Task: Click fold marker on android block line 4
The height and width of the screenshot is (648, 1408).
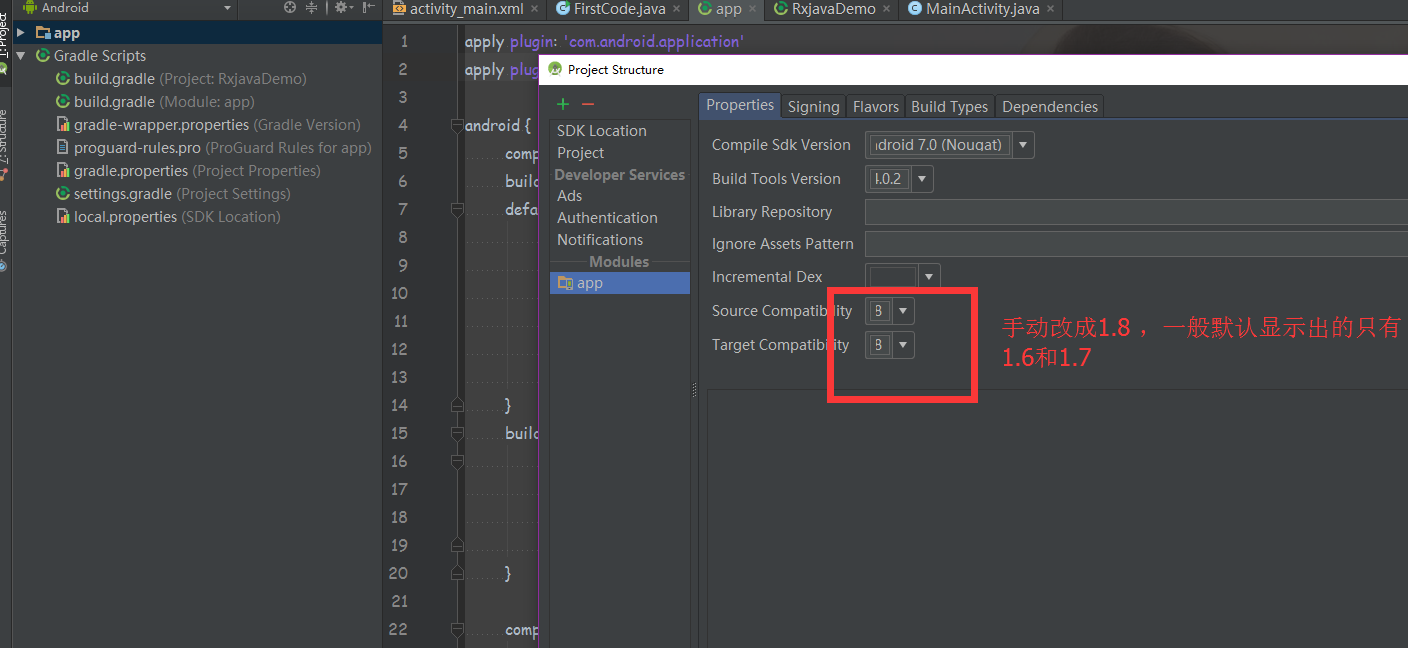Action: coord(457,125)
